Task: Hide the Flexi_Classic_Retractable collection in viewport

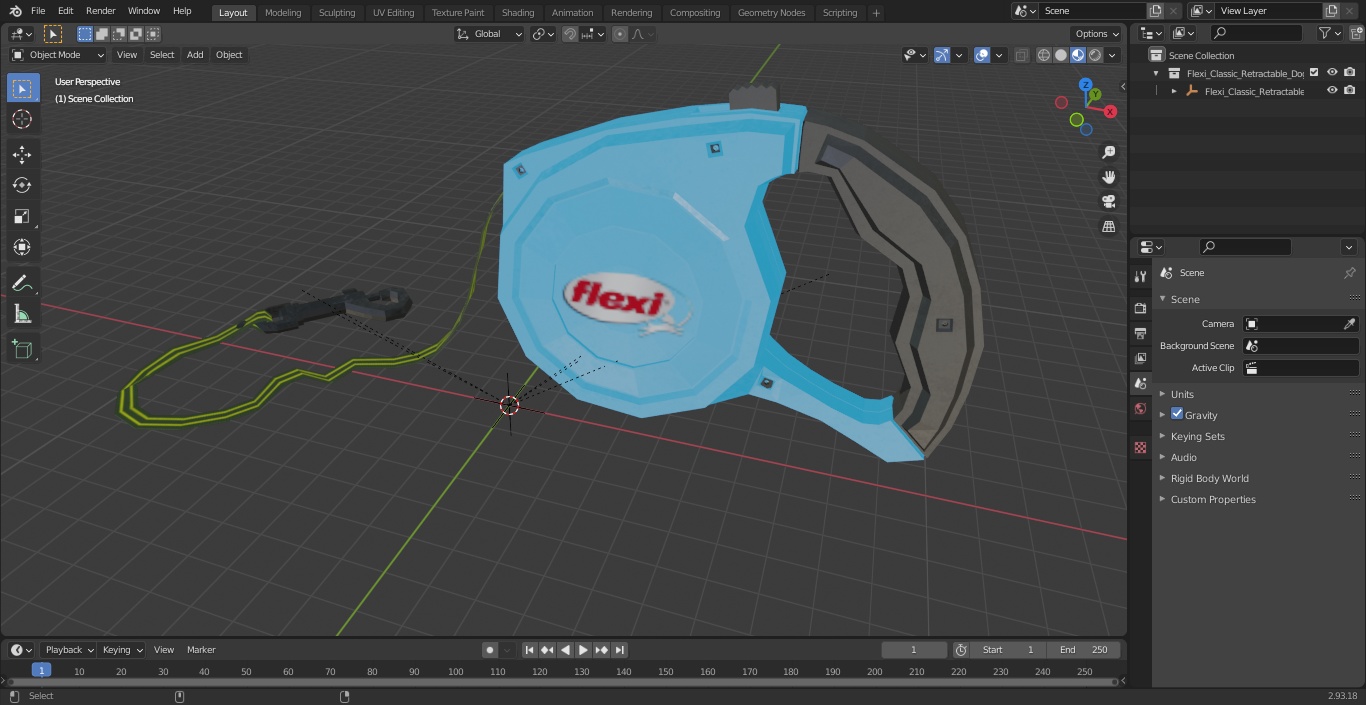Action: click(1331, 72)
